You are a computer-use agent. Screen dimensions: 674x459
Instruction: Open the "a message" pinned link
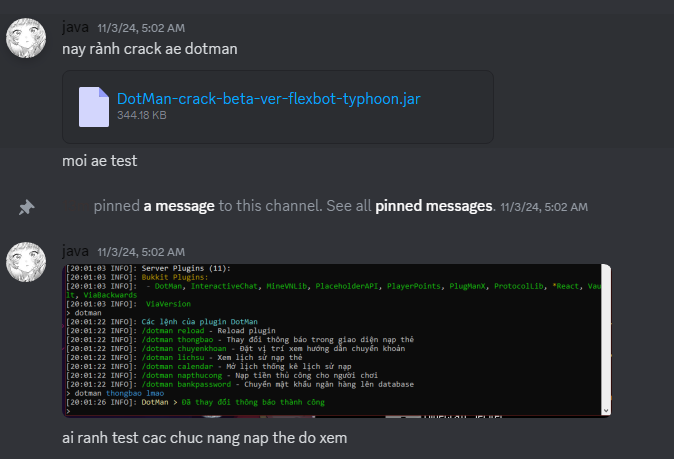tap(179, 206)
